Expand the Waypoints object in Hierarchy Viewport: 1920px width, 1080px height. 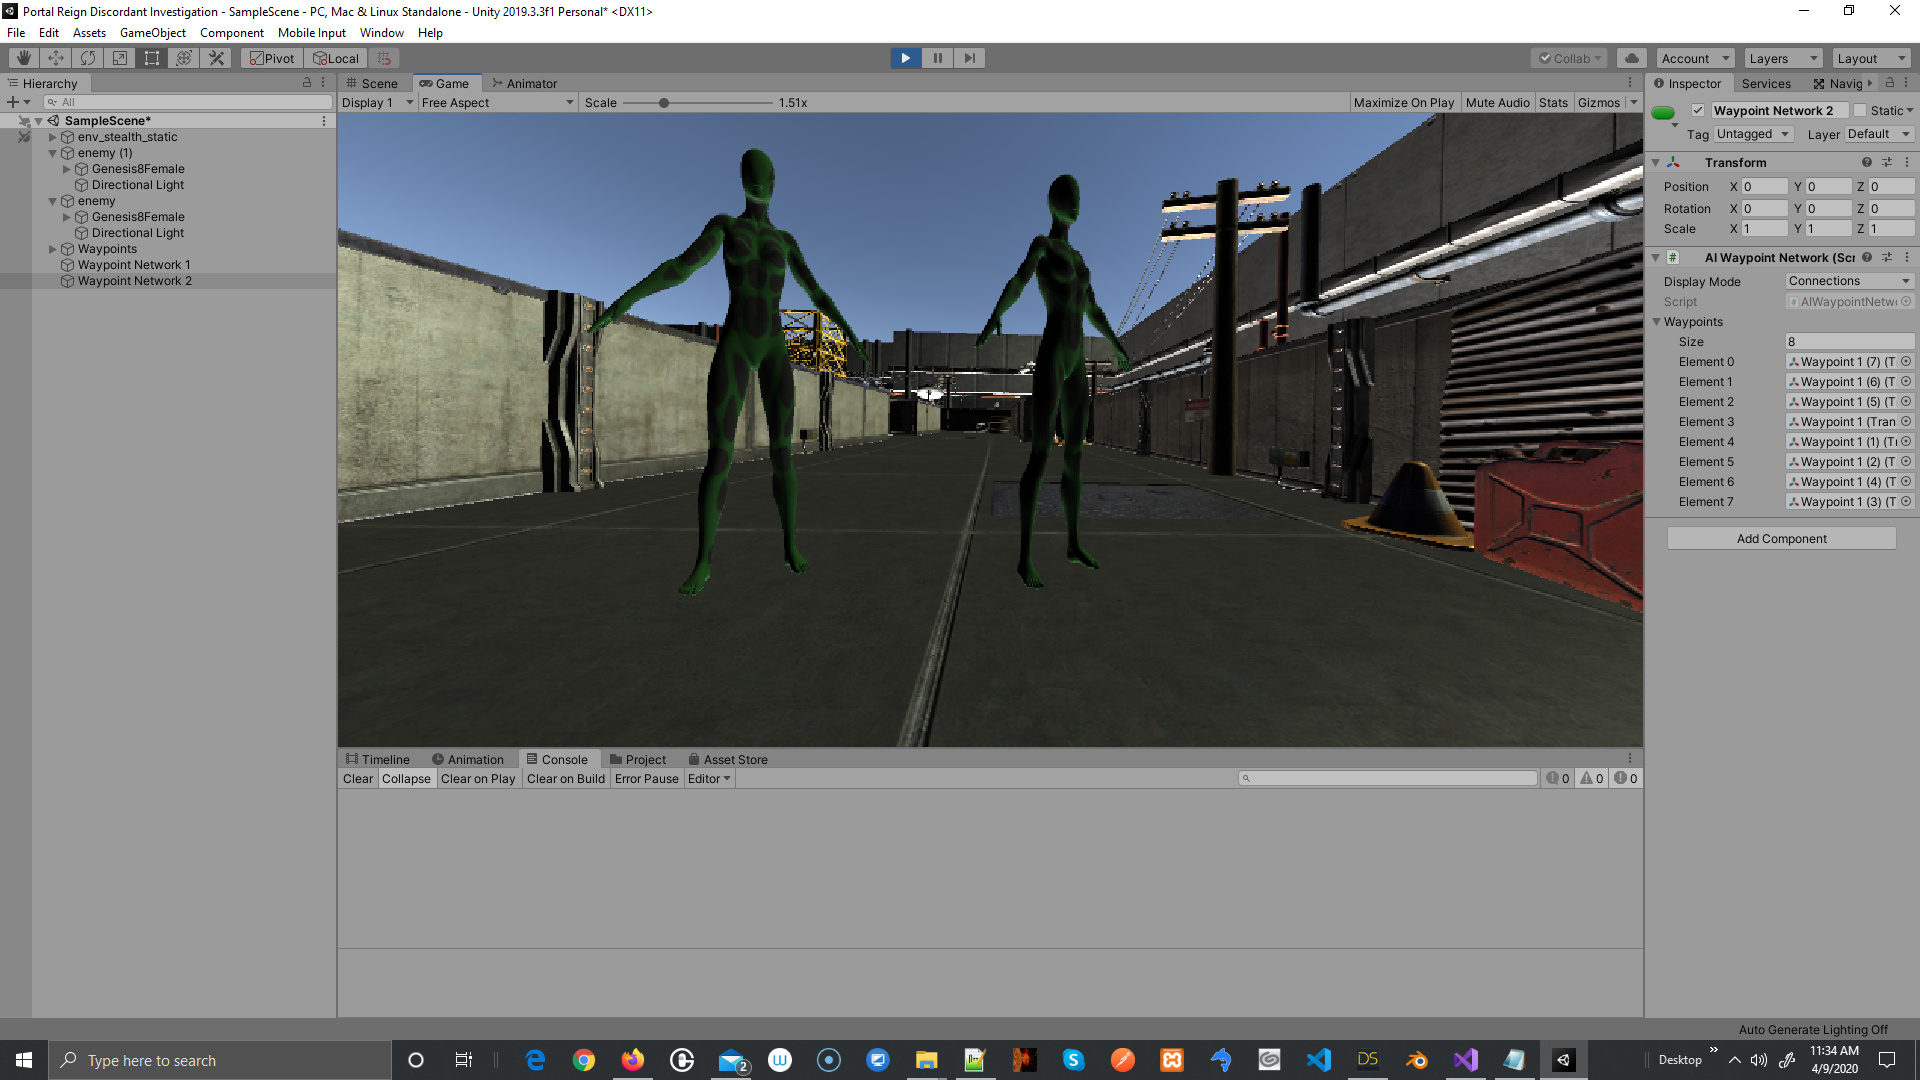(x=53, y=249)
